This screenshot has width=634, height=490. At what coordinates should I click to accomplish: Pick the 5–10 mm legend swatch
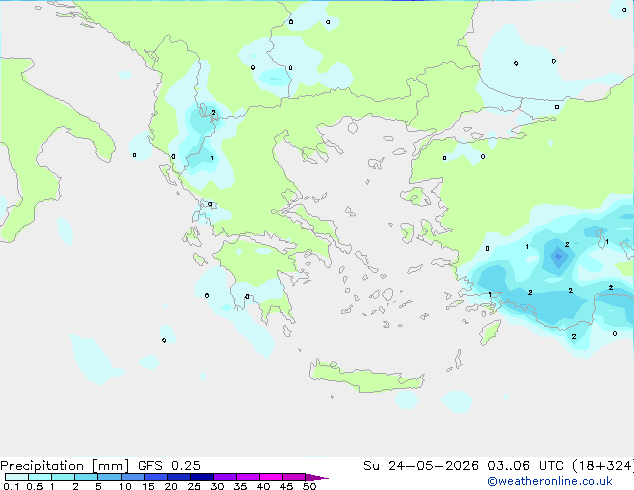point(109,477)
